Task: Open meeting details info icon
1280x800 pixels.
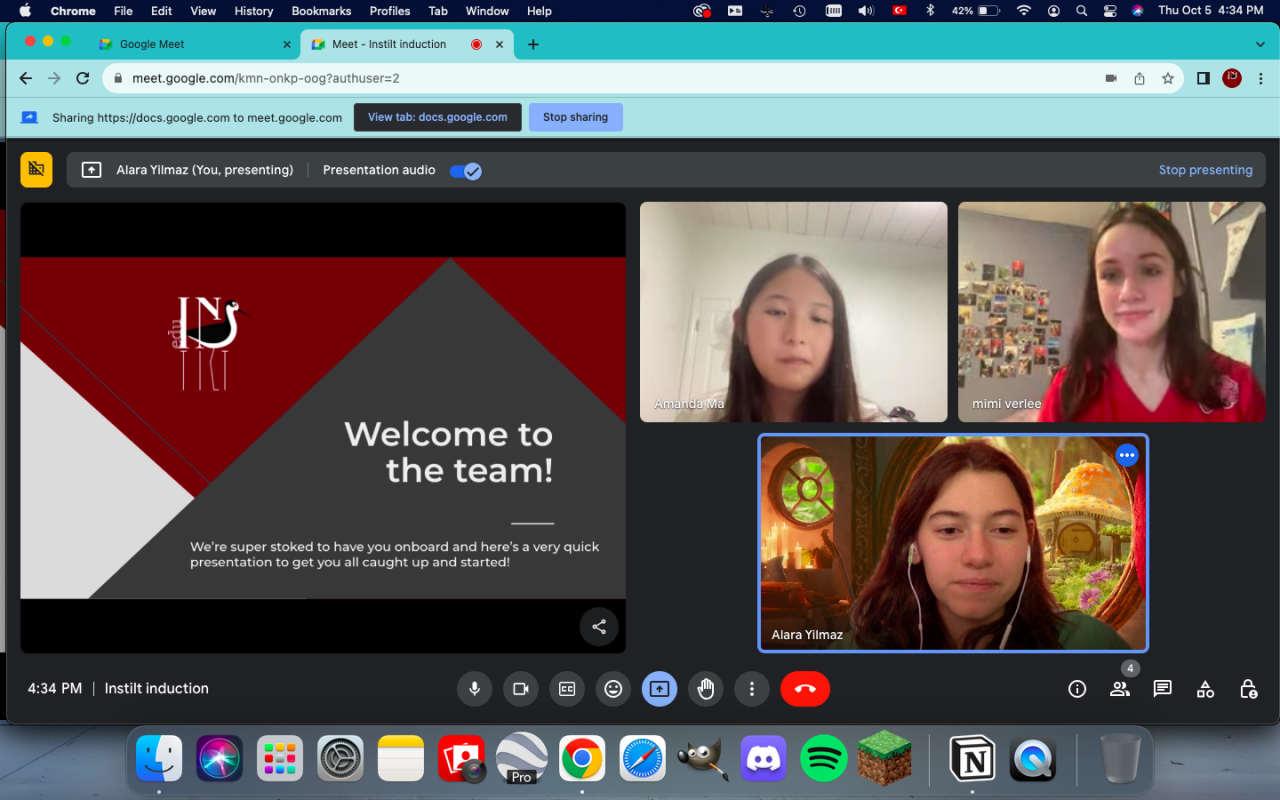Action: (x=1077, y=689)
